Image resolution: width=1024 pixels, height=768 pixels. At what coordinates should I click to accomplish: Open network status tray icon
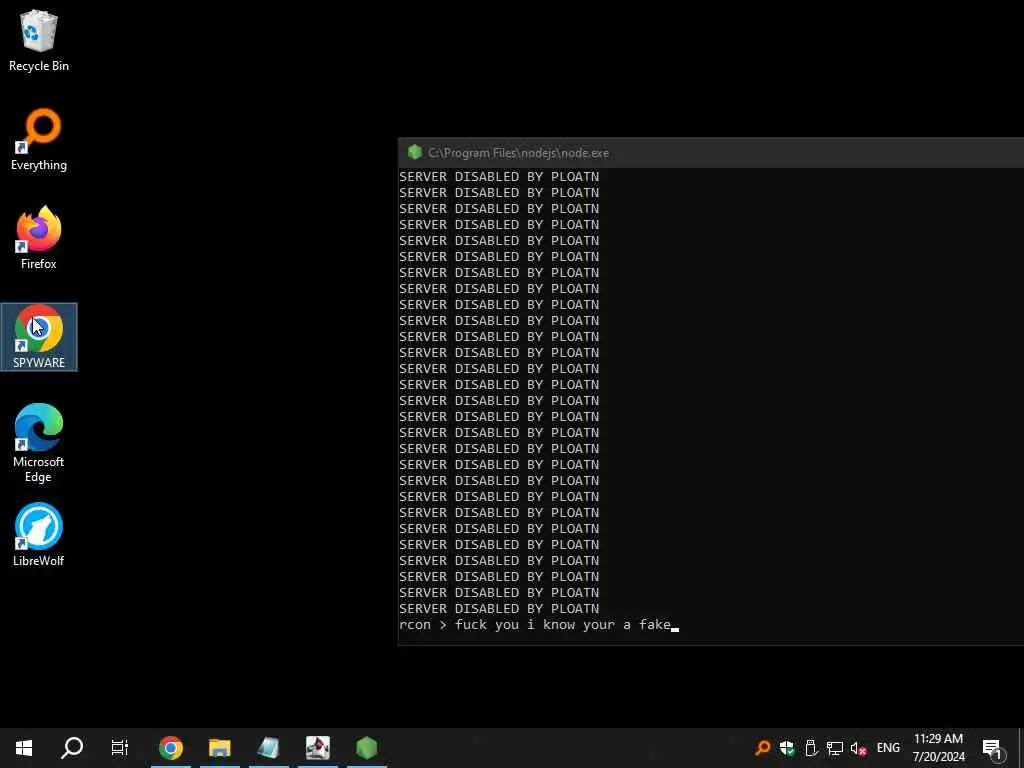pyautogui.click(x=835, y=748)
